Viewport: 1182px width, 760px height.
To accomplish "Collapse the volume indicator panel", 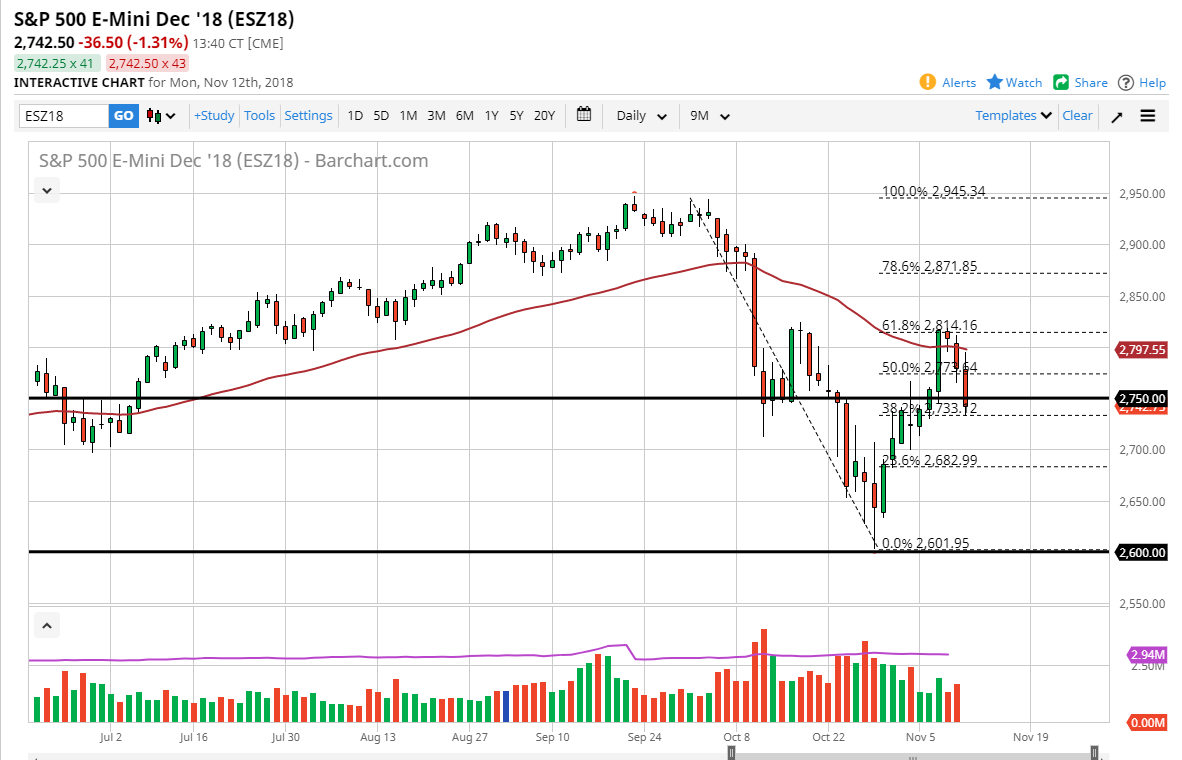I will coord(46,624).
